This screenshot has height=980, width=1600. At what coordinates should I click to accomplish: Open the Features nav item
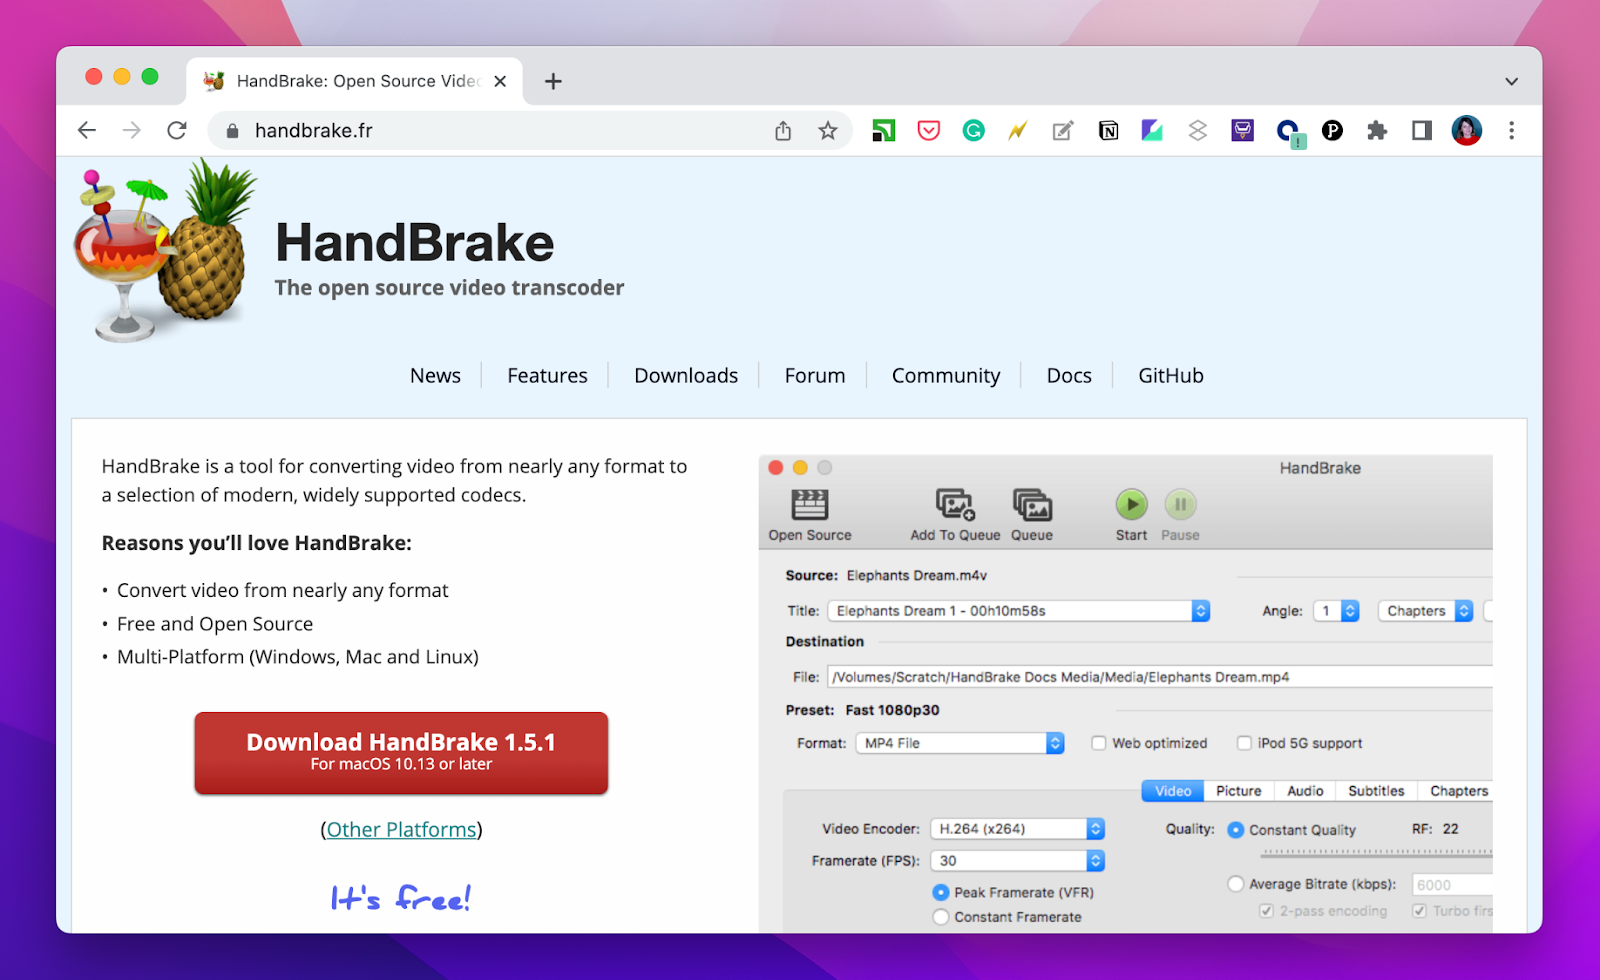coord(547,375)
